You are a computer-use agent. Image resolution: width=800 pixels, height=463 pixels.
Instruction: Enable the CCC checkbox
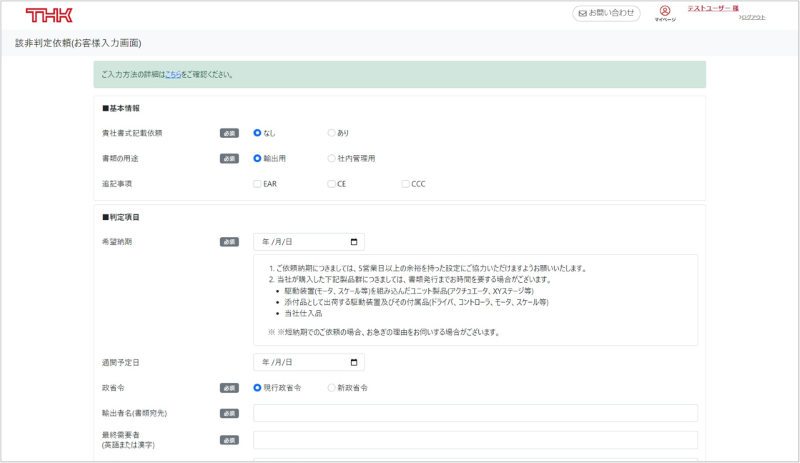coord(405,184)
